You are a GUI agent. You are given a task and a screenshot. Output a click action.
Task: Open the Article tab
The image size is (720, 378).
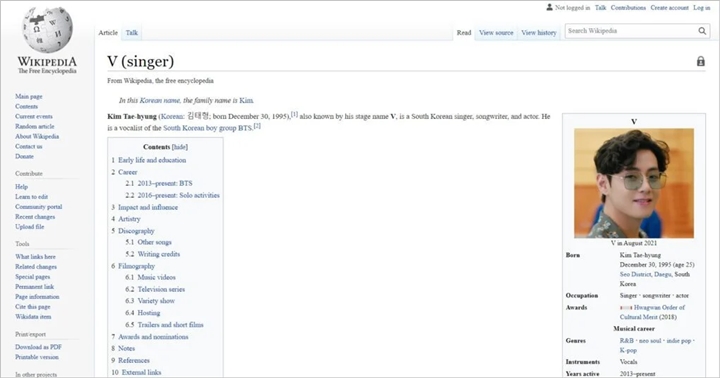pyautogui.click(x=108, y=33)
